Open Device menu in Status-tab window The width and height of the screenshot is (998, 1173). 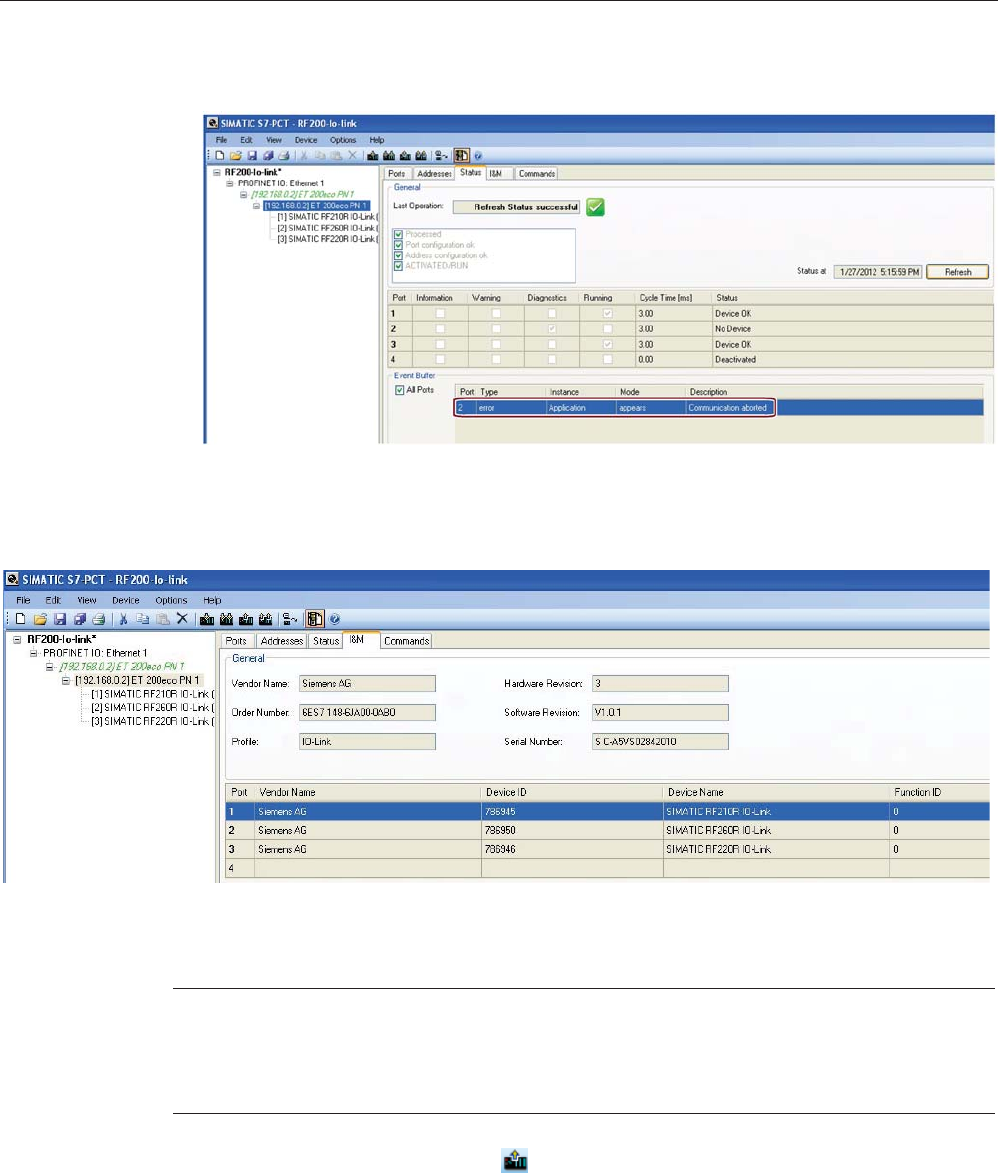[305, 140]
